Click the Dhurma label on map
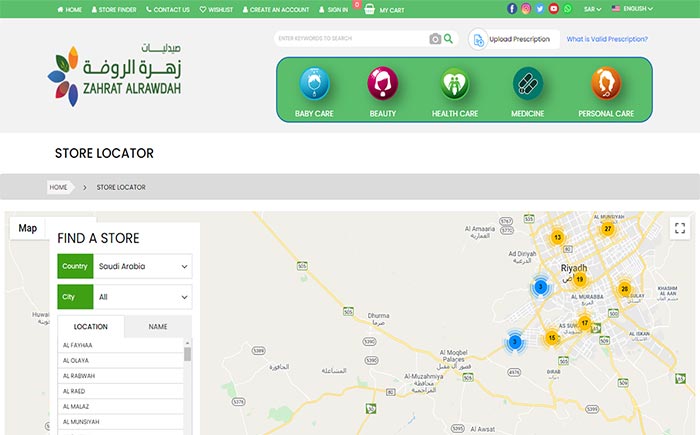 coord(378,315)
